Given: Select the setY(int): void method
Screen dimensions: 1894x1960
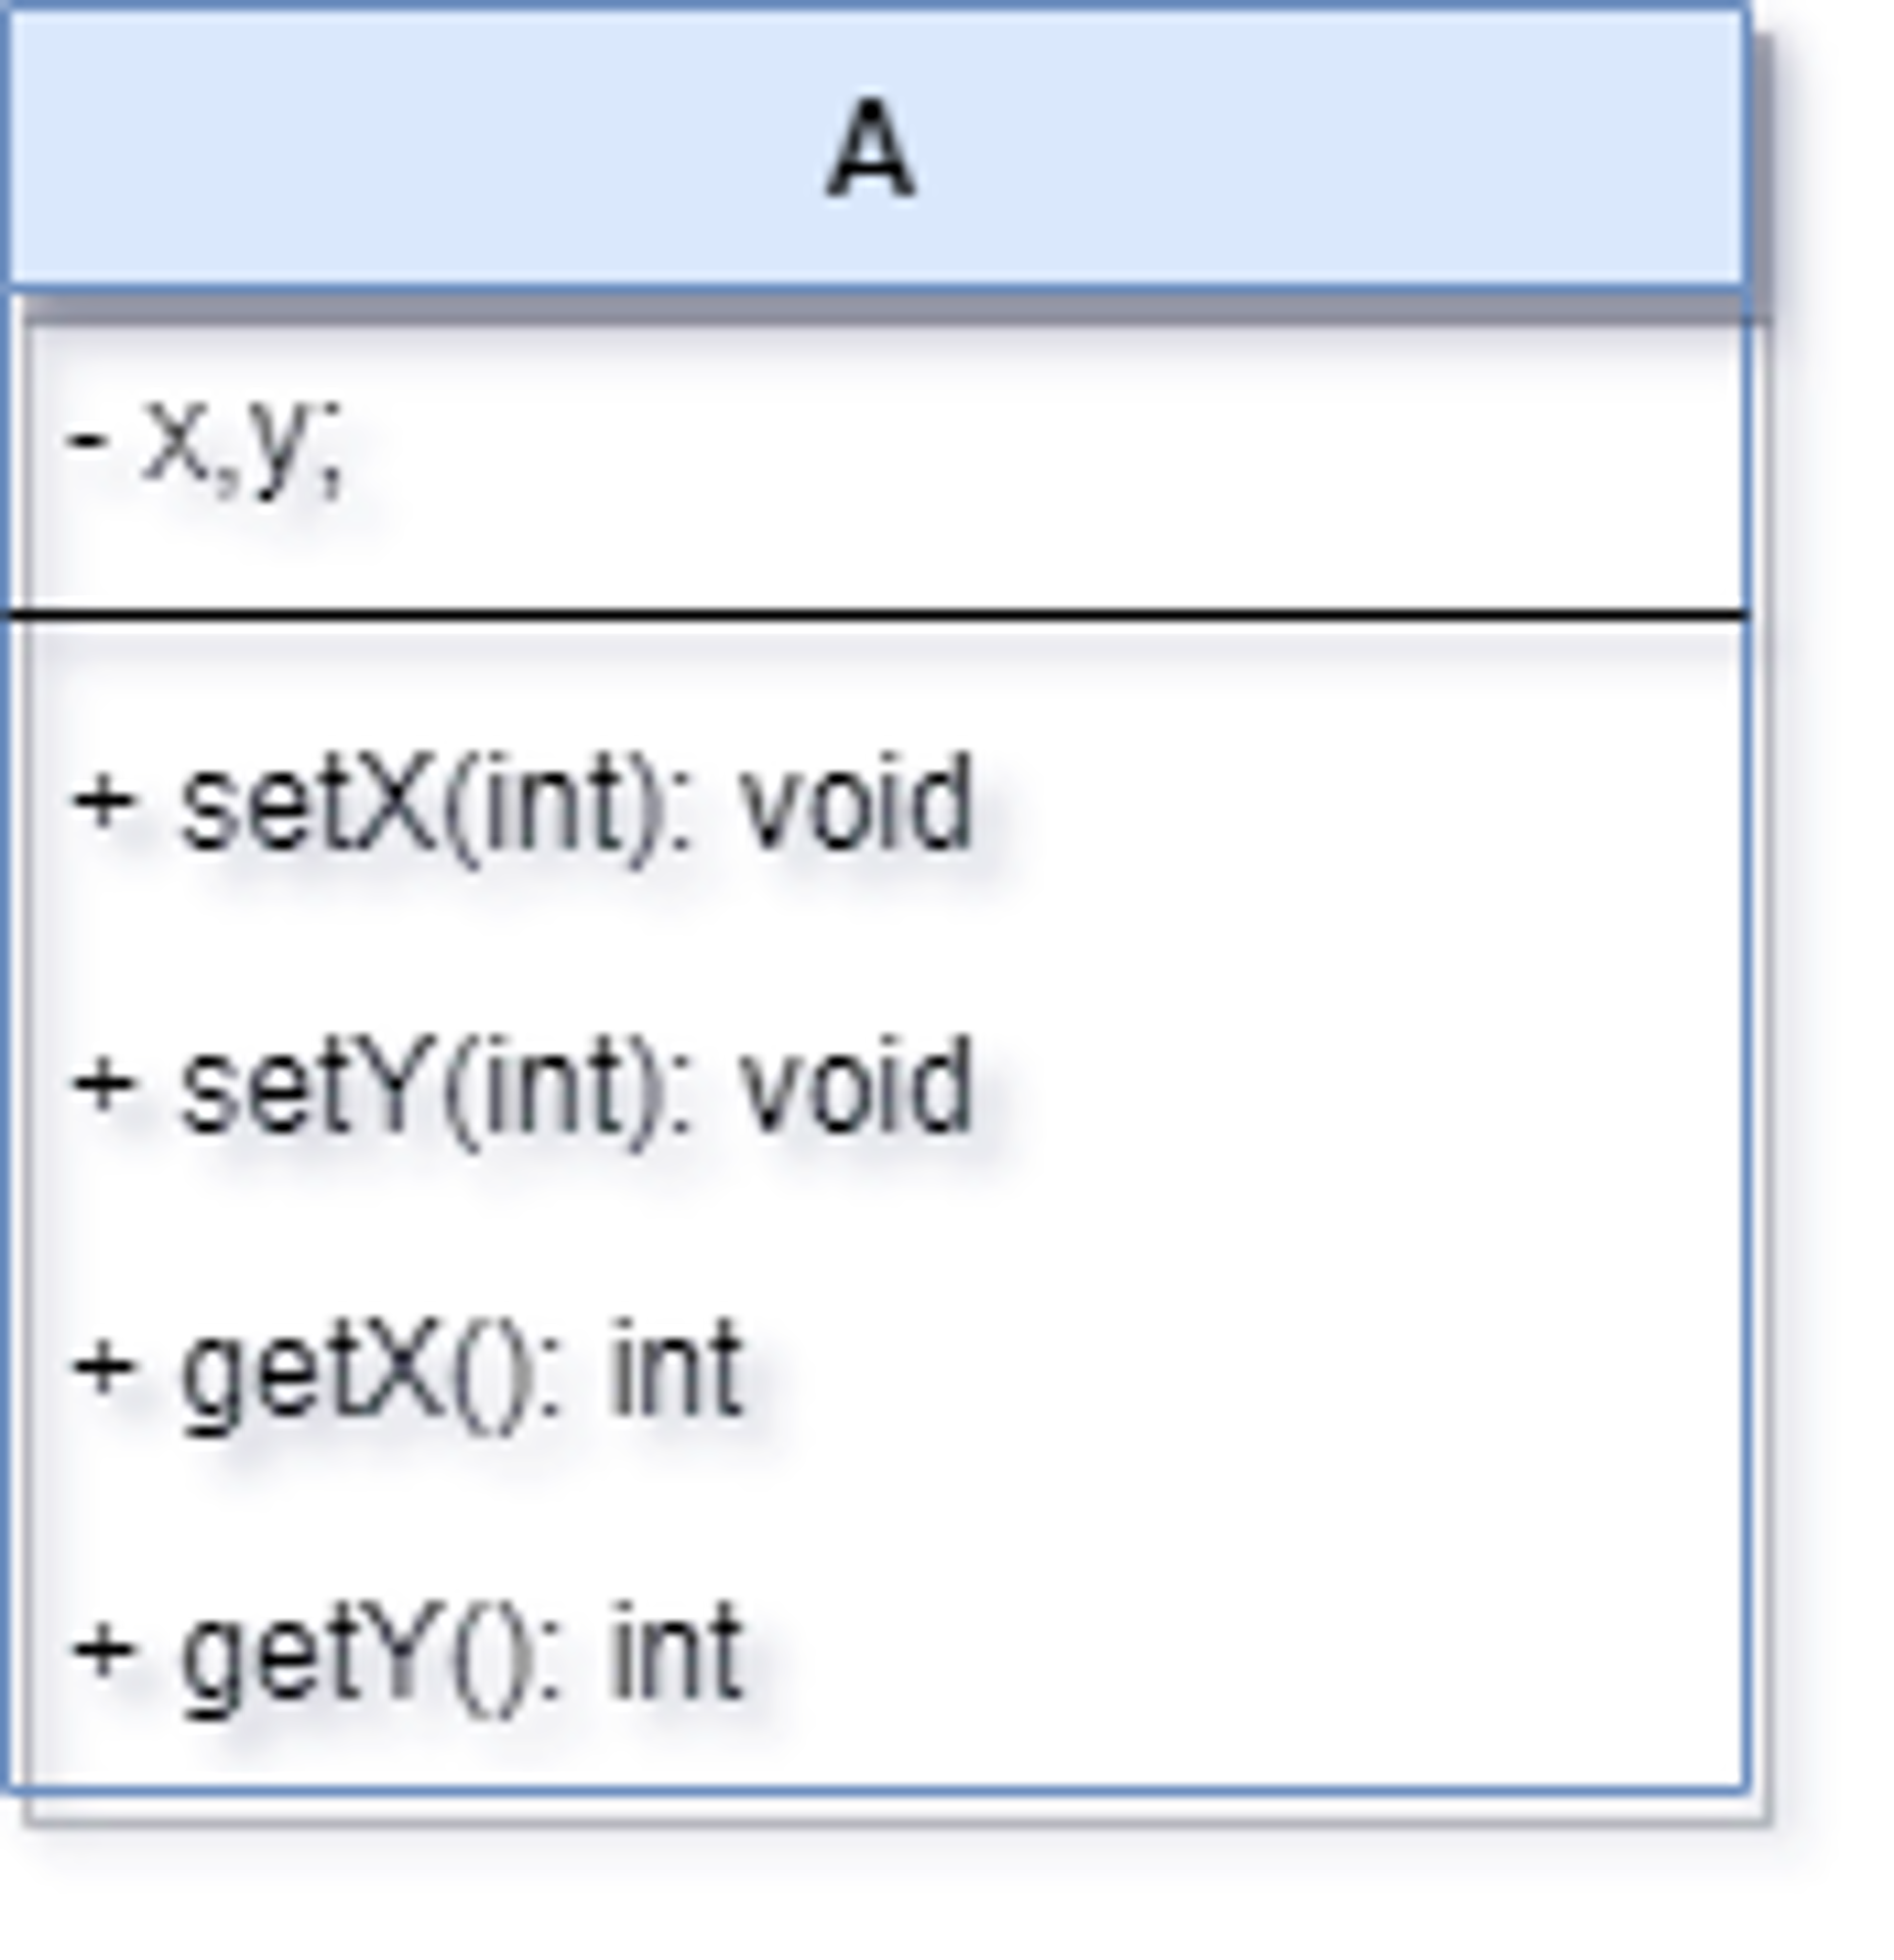Looking at the screenshot, I should (x=523, y=1088).
